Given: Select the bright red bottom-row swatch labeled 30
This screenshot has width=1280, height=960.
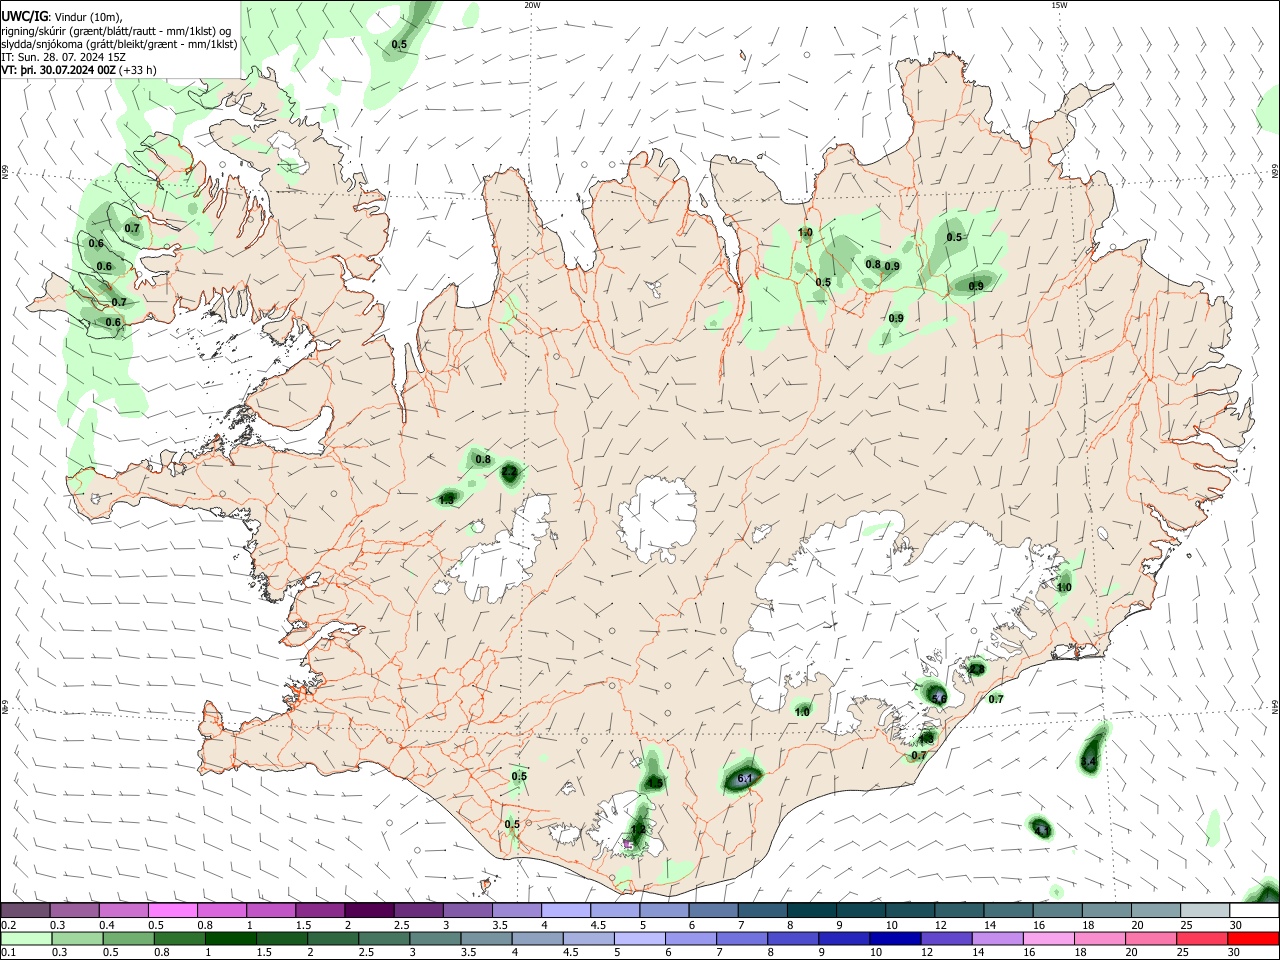Looking at the screenshot, I should coord(1254,938).
